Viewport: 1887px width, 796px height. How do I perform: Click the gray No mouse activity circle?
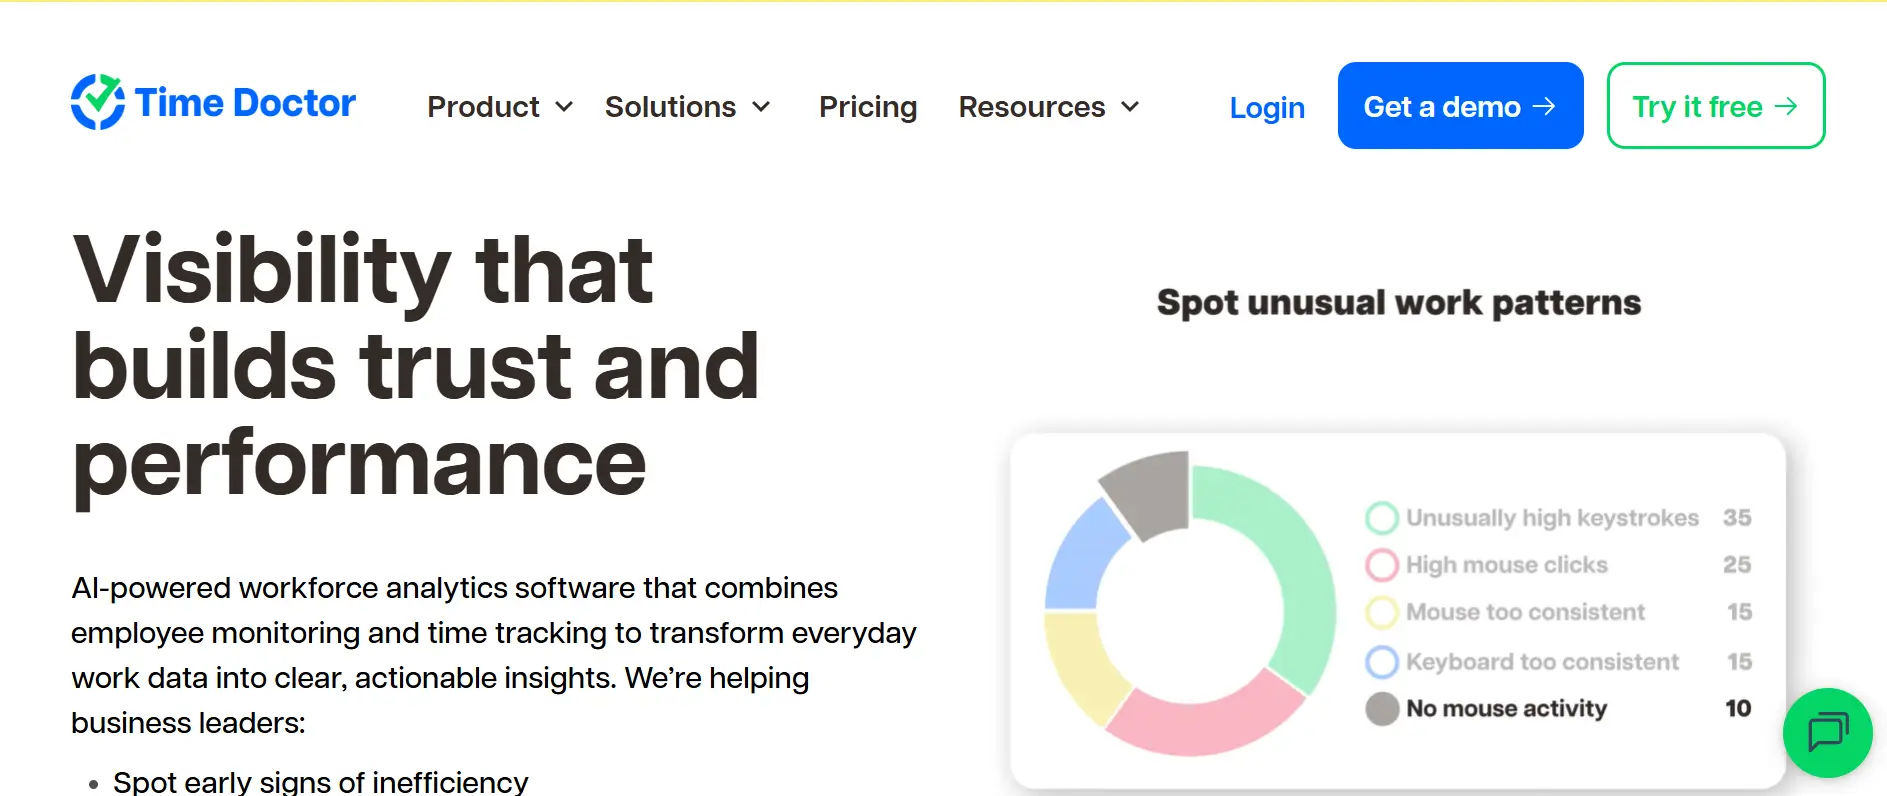1382,709
